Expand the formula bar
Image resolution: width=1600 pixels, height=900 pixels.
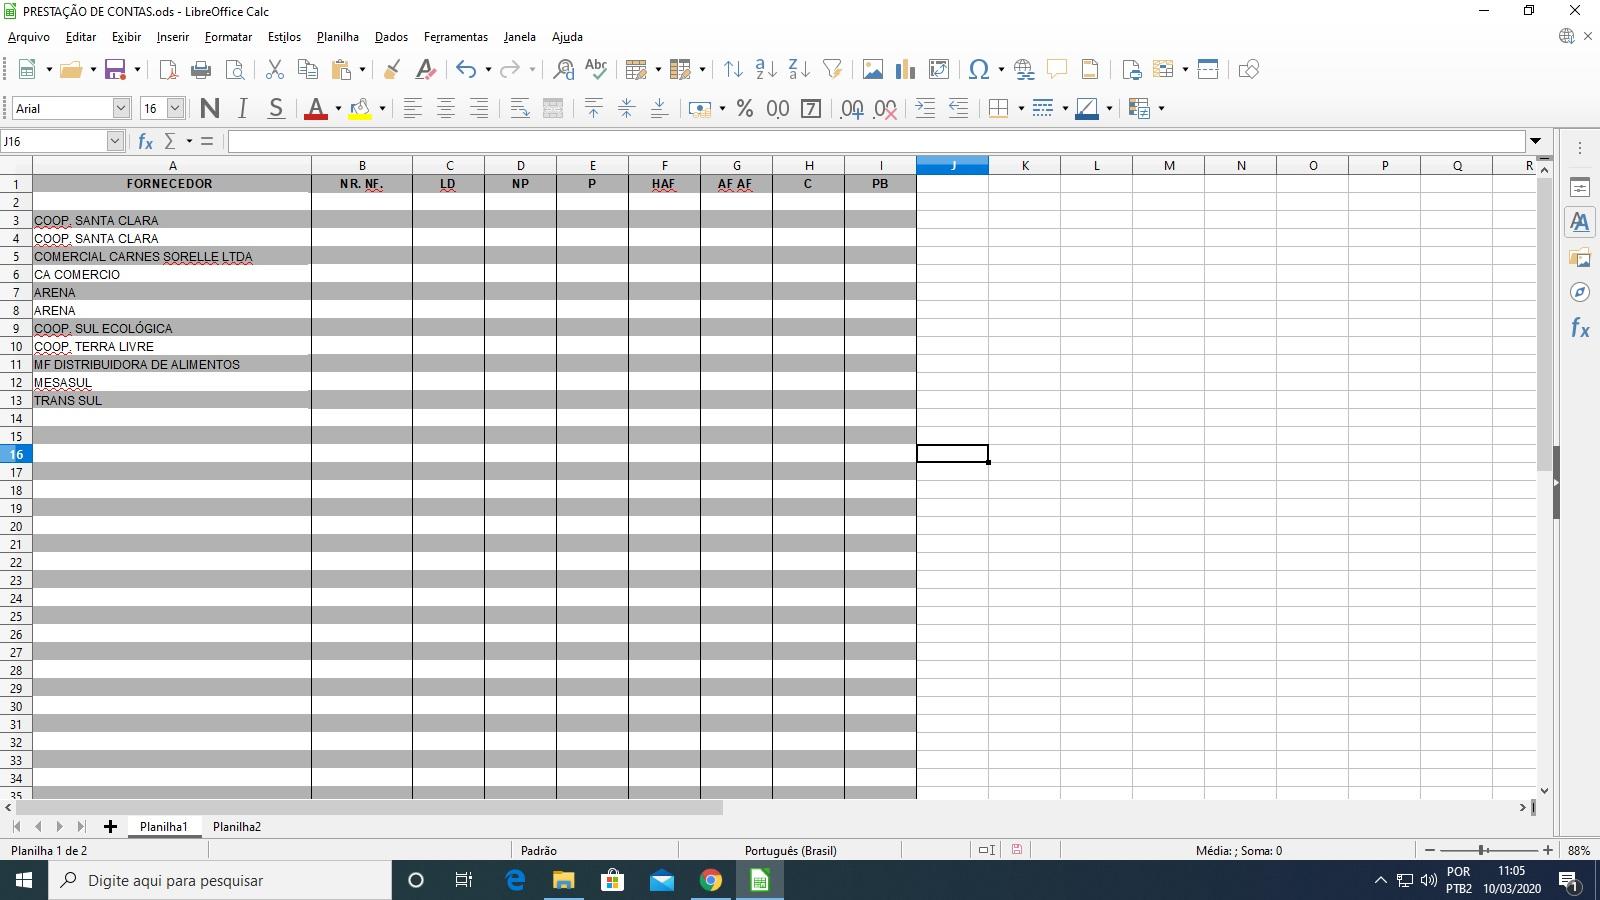point(1536,141)
